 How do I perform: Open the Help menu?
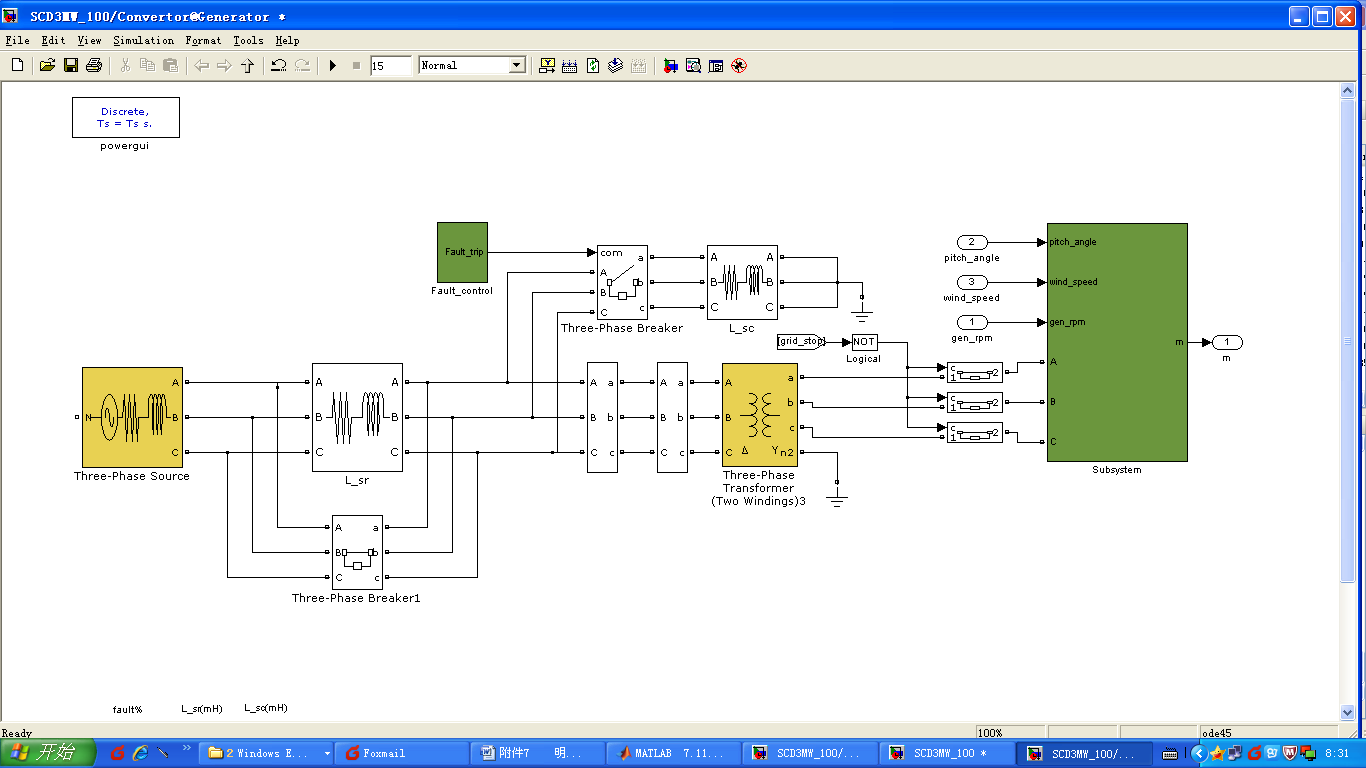(287, 40)
